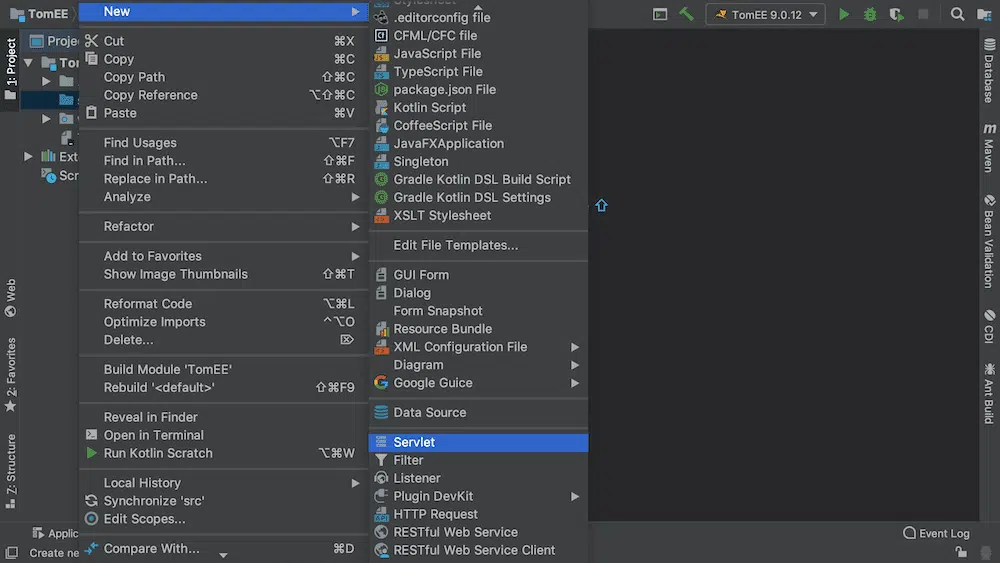Image resolution: width=1000 pixels, height=563 pixels.
Task: Expand the External Libraries tree node
Action: [x=29, y=157]
